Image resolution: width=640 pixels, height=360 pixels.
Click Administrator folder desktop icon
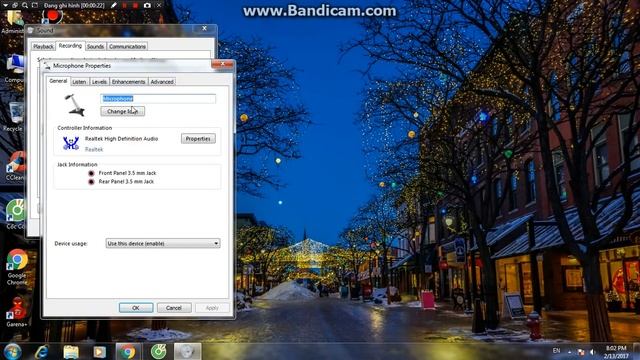click(13, 22)
